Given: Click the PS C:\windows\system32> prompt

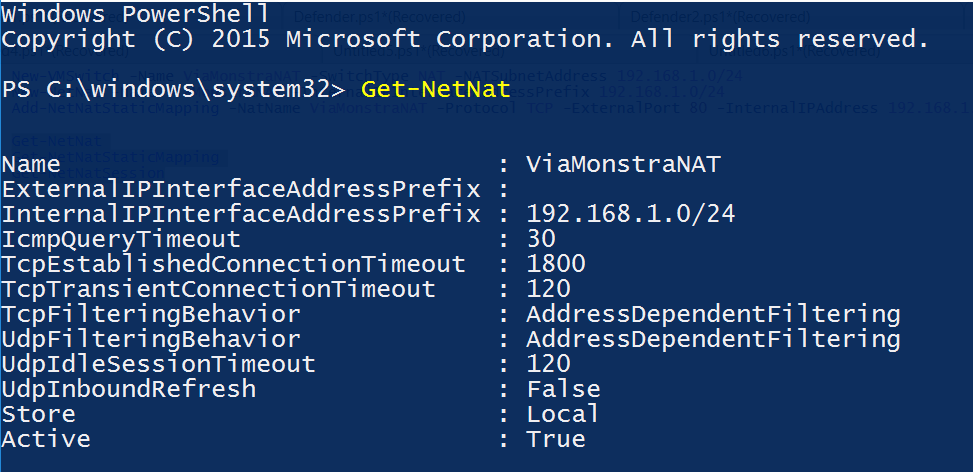Looking at the screenshot, I should (173, 89).
